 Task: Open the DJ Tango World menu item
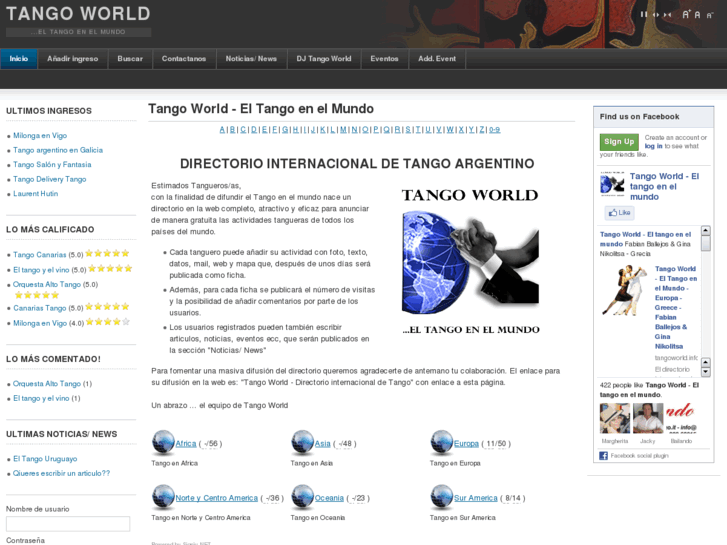click(324, 59)
